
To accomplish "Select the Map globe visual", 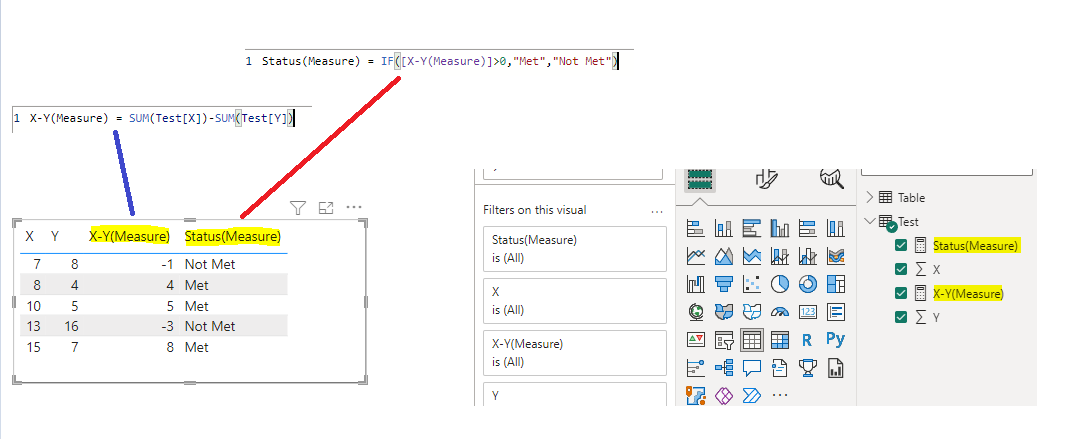I will tap(696, 312).
